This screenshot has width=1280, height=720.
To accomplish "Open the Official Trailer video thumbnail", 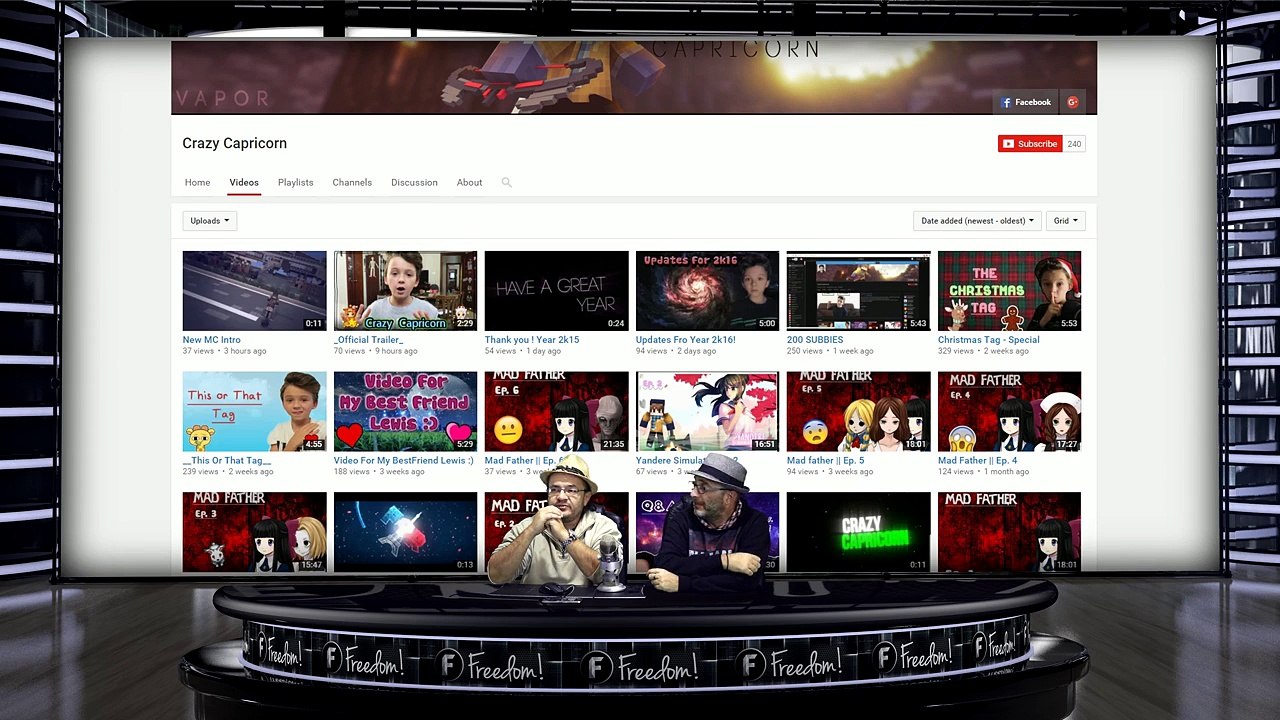I will tap(405, 291).
